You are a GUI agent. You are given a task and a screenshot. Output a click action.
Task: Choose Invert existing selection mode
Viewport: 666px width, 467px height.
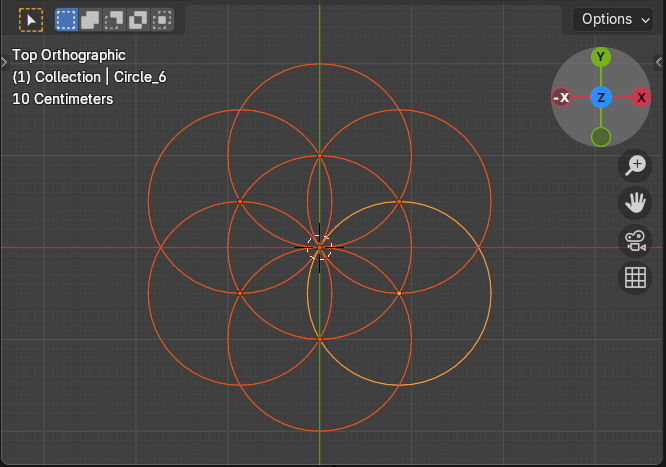138,20
